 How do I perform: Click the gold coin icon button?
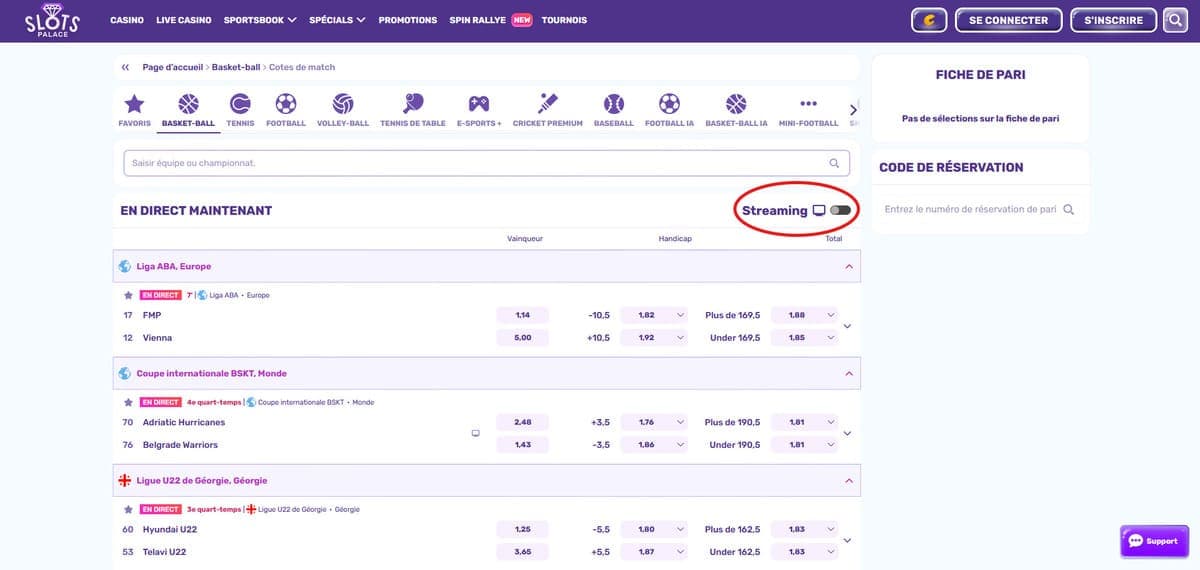tap(929, 20)
